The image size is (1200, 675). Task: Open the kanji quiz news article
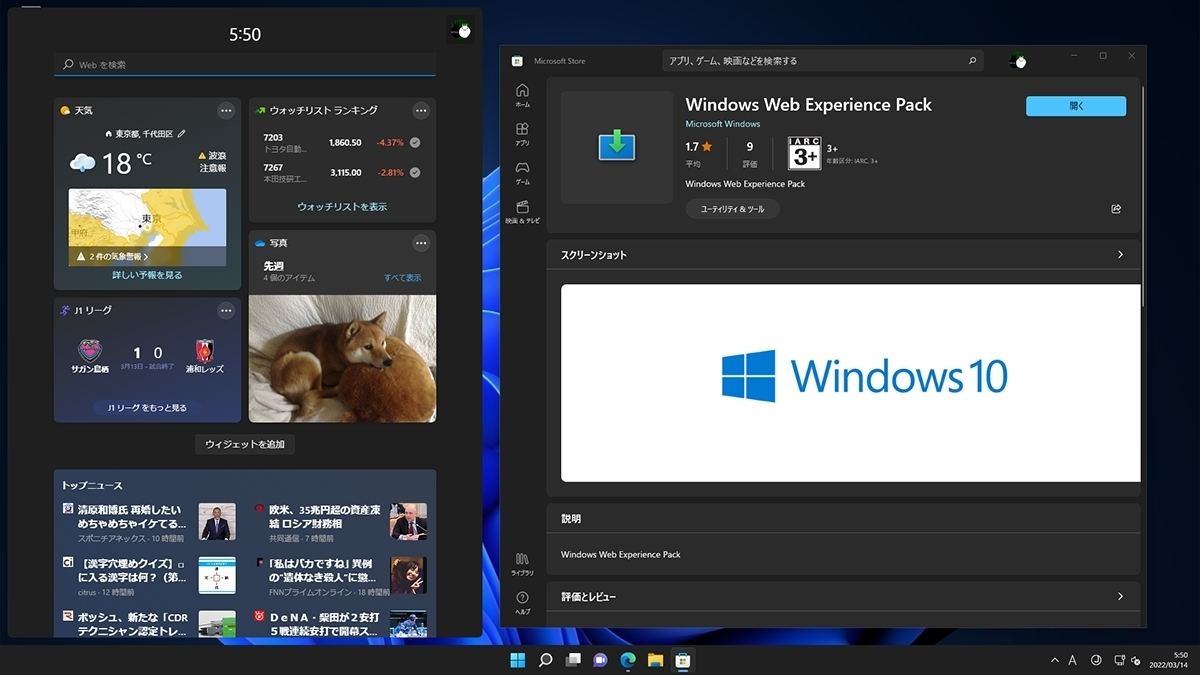[x=132, y=570]
